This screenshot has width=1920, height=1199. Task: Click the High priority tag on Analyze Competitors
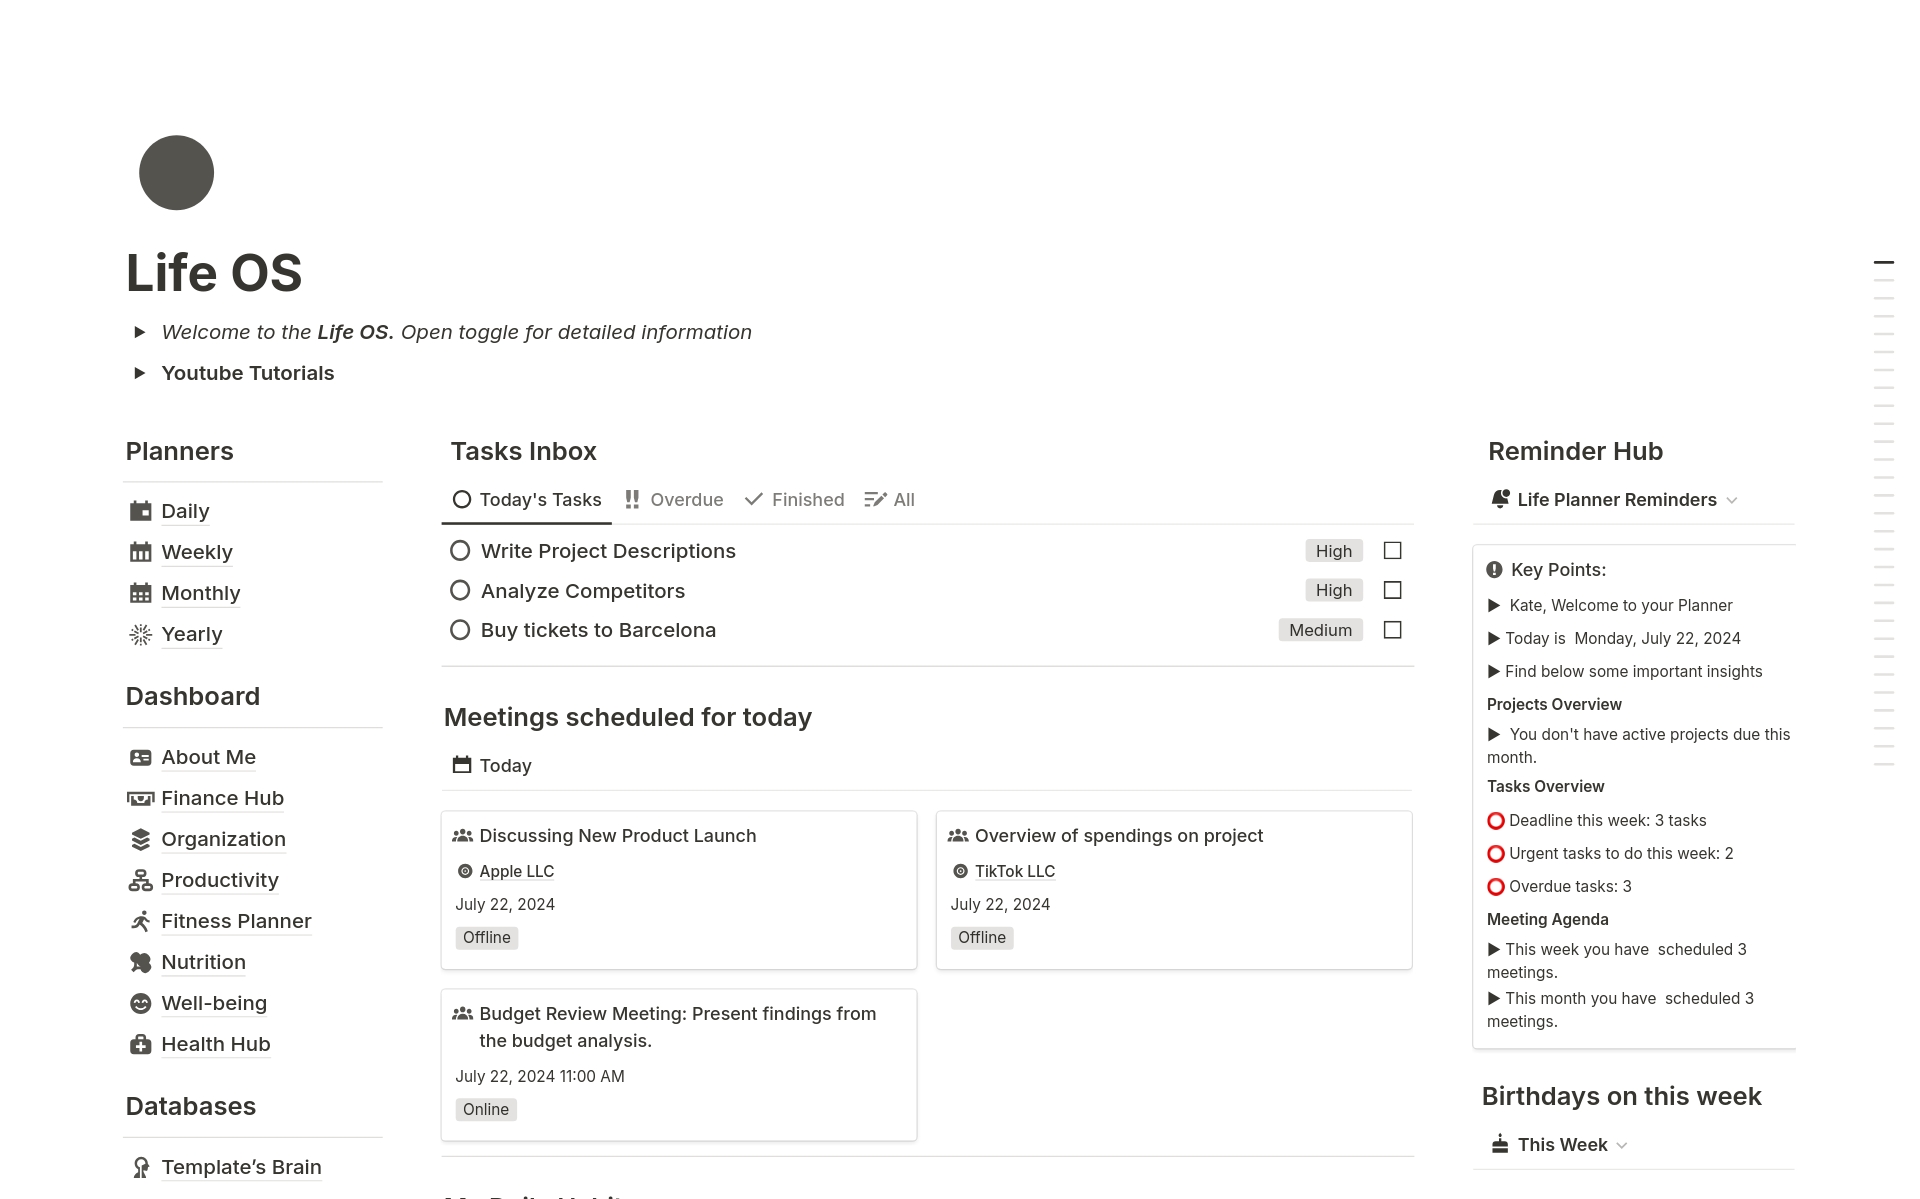point(1333,590)
